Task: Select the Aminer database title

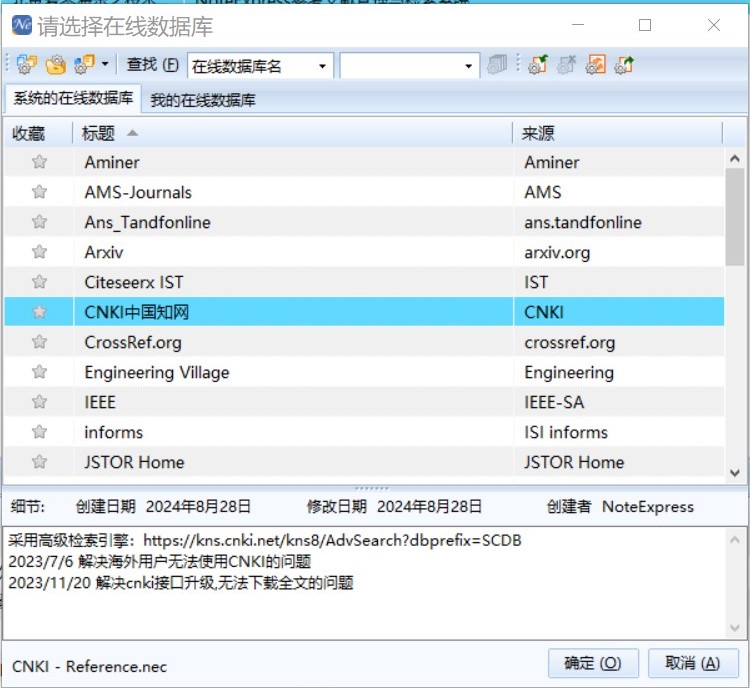Action: coord(112,162)
